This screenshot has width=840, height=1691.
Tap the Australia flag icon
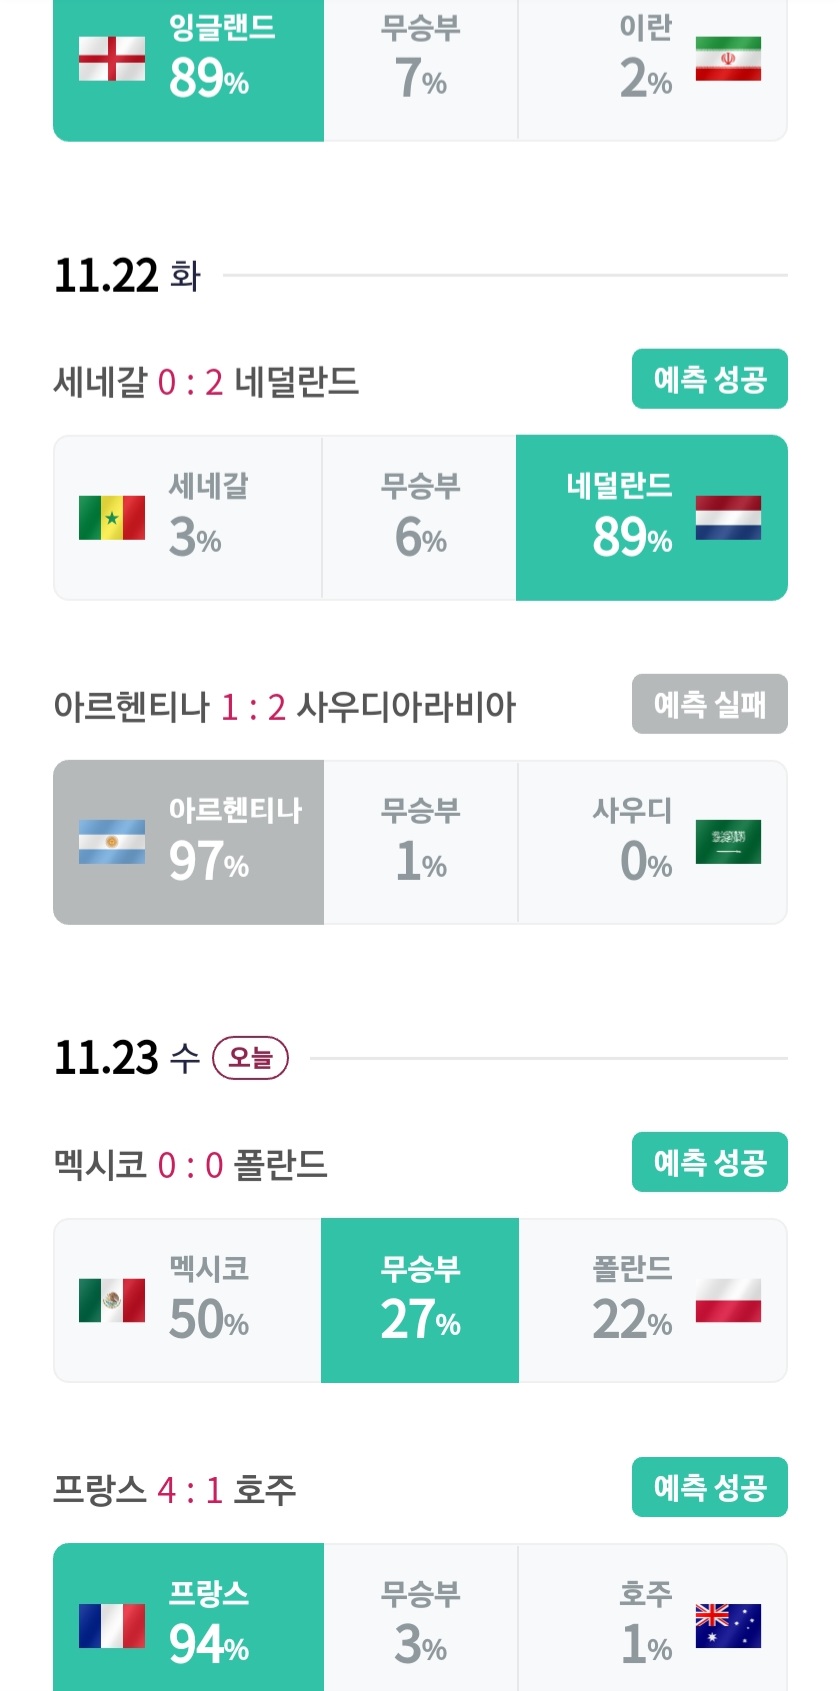click(728, 1625)
